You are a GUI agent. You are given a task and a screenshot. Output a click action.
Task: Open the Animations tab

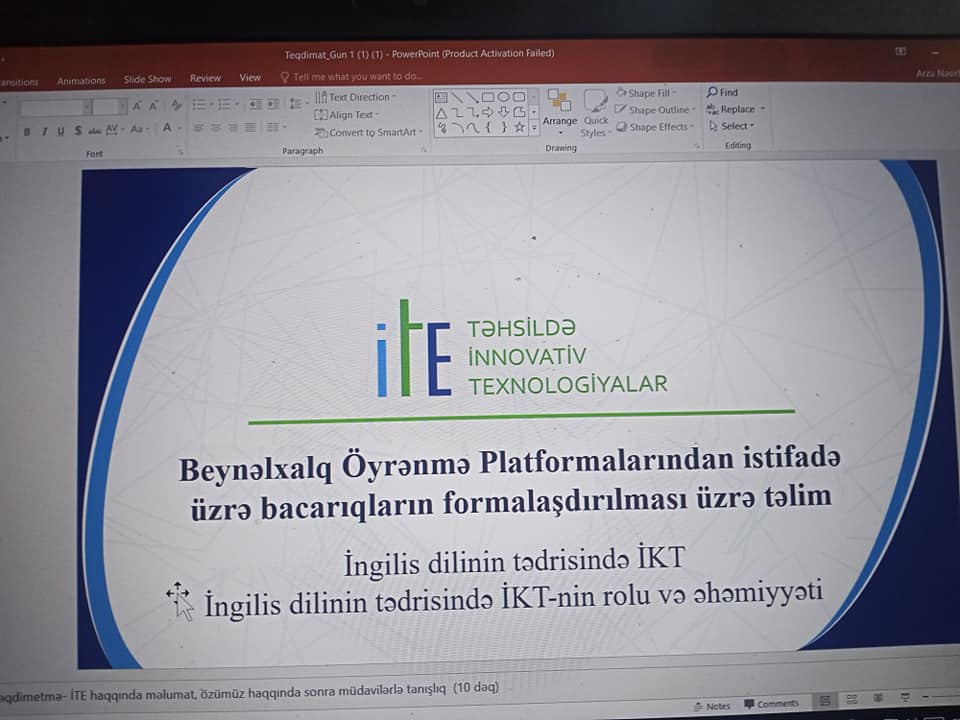pyautogui.click(x=81, y=80)
